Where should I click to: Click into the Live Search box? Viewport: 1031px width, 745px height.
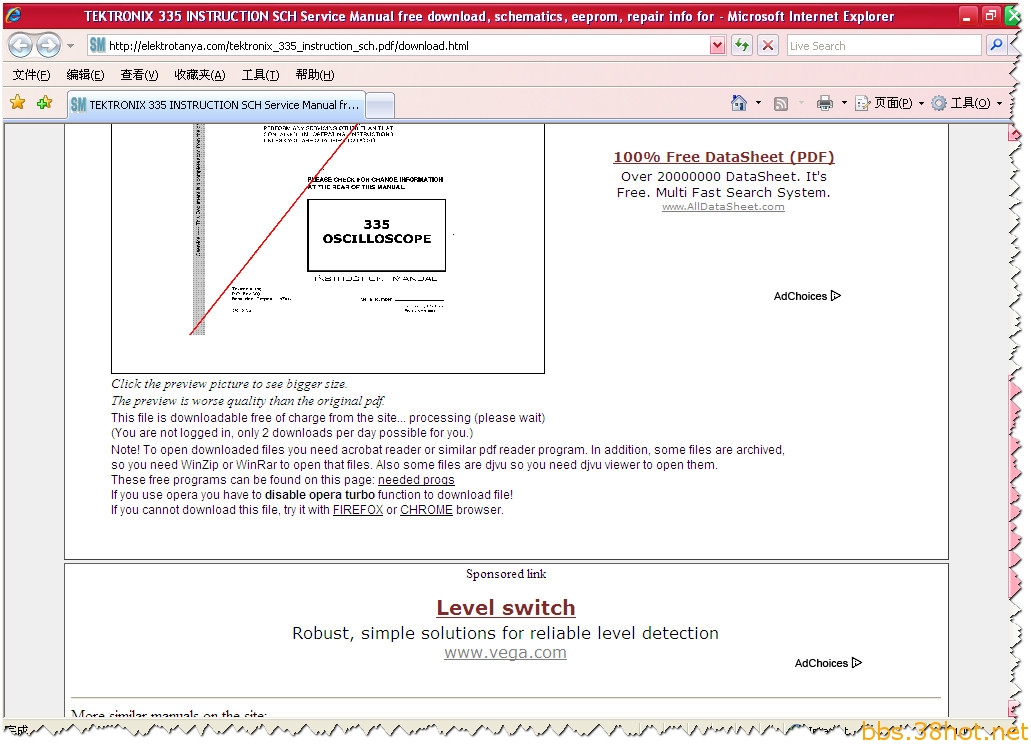pos(883,46)
